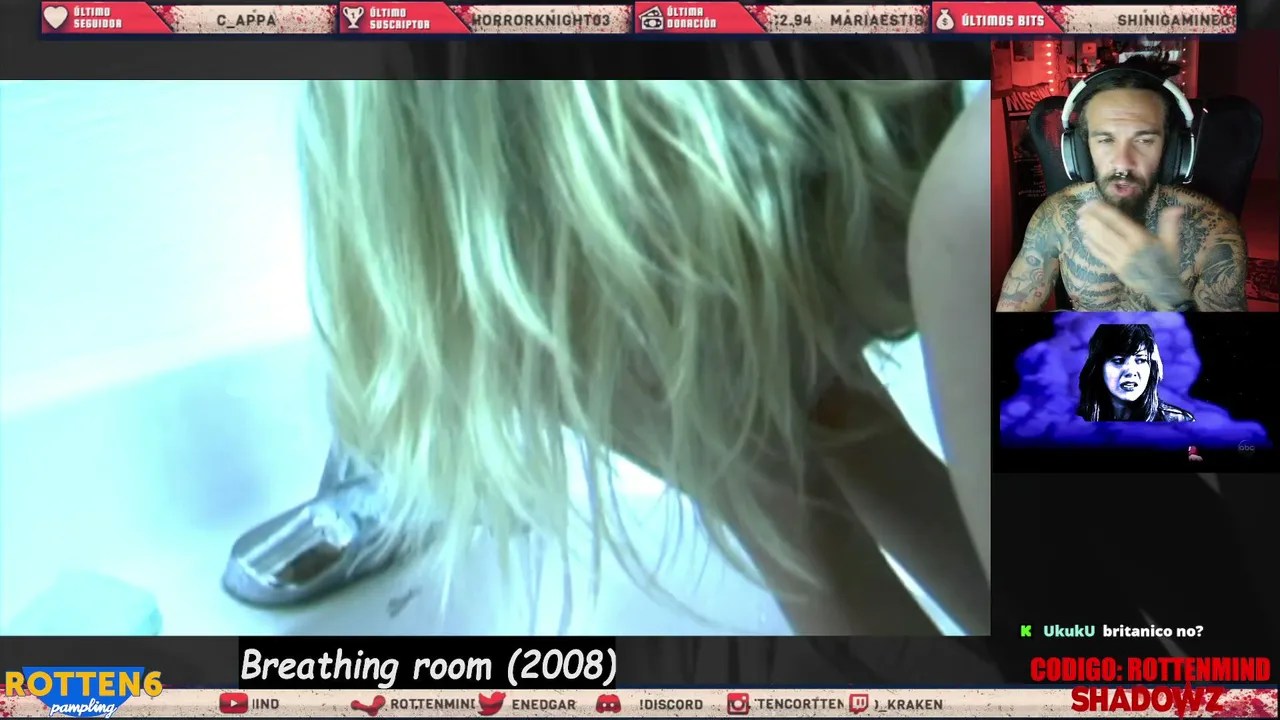Click the !DISCORD command text
Image resolution: width=1280 pixels, height=720 pixels.
(671, 704)
